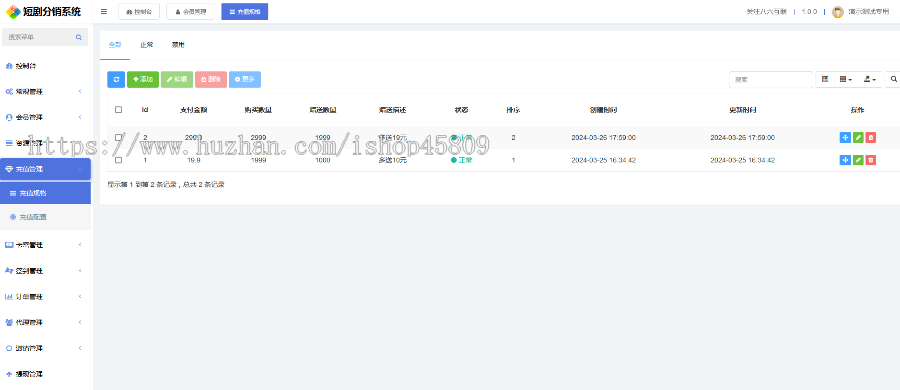Focus the sidebar menu search field
Screen dimensions: 900x390
pyautogui.click(x=45, y=37)
